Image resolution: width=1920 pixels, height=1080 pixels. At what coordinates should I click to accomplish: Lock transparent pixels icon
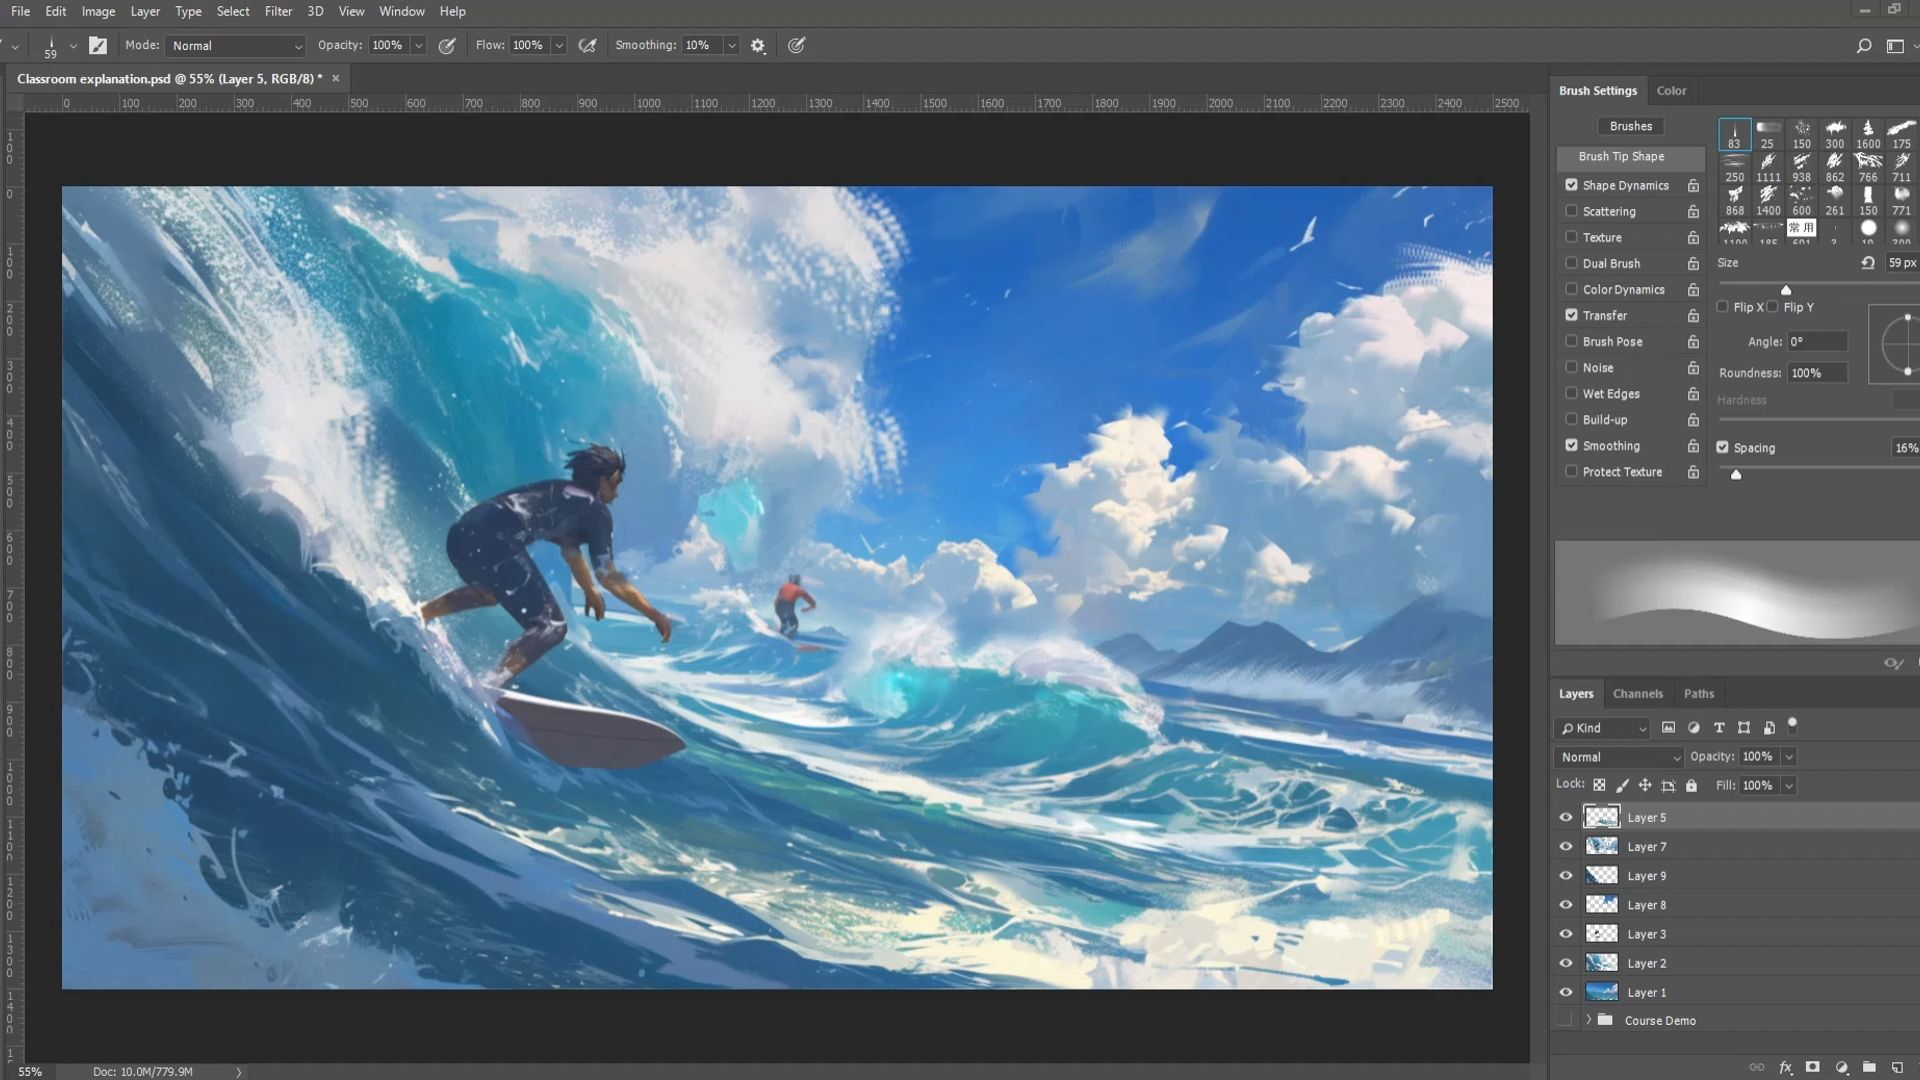[x=1599, y=786]
